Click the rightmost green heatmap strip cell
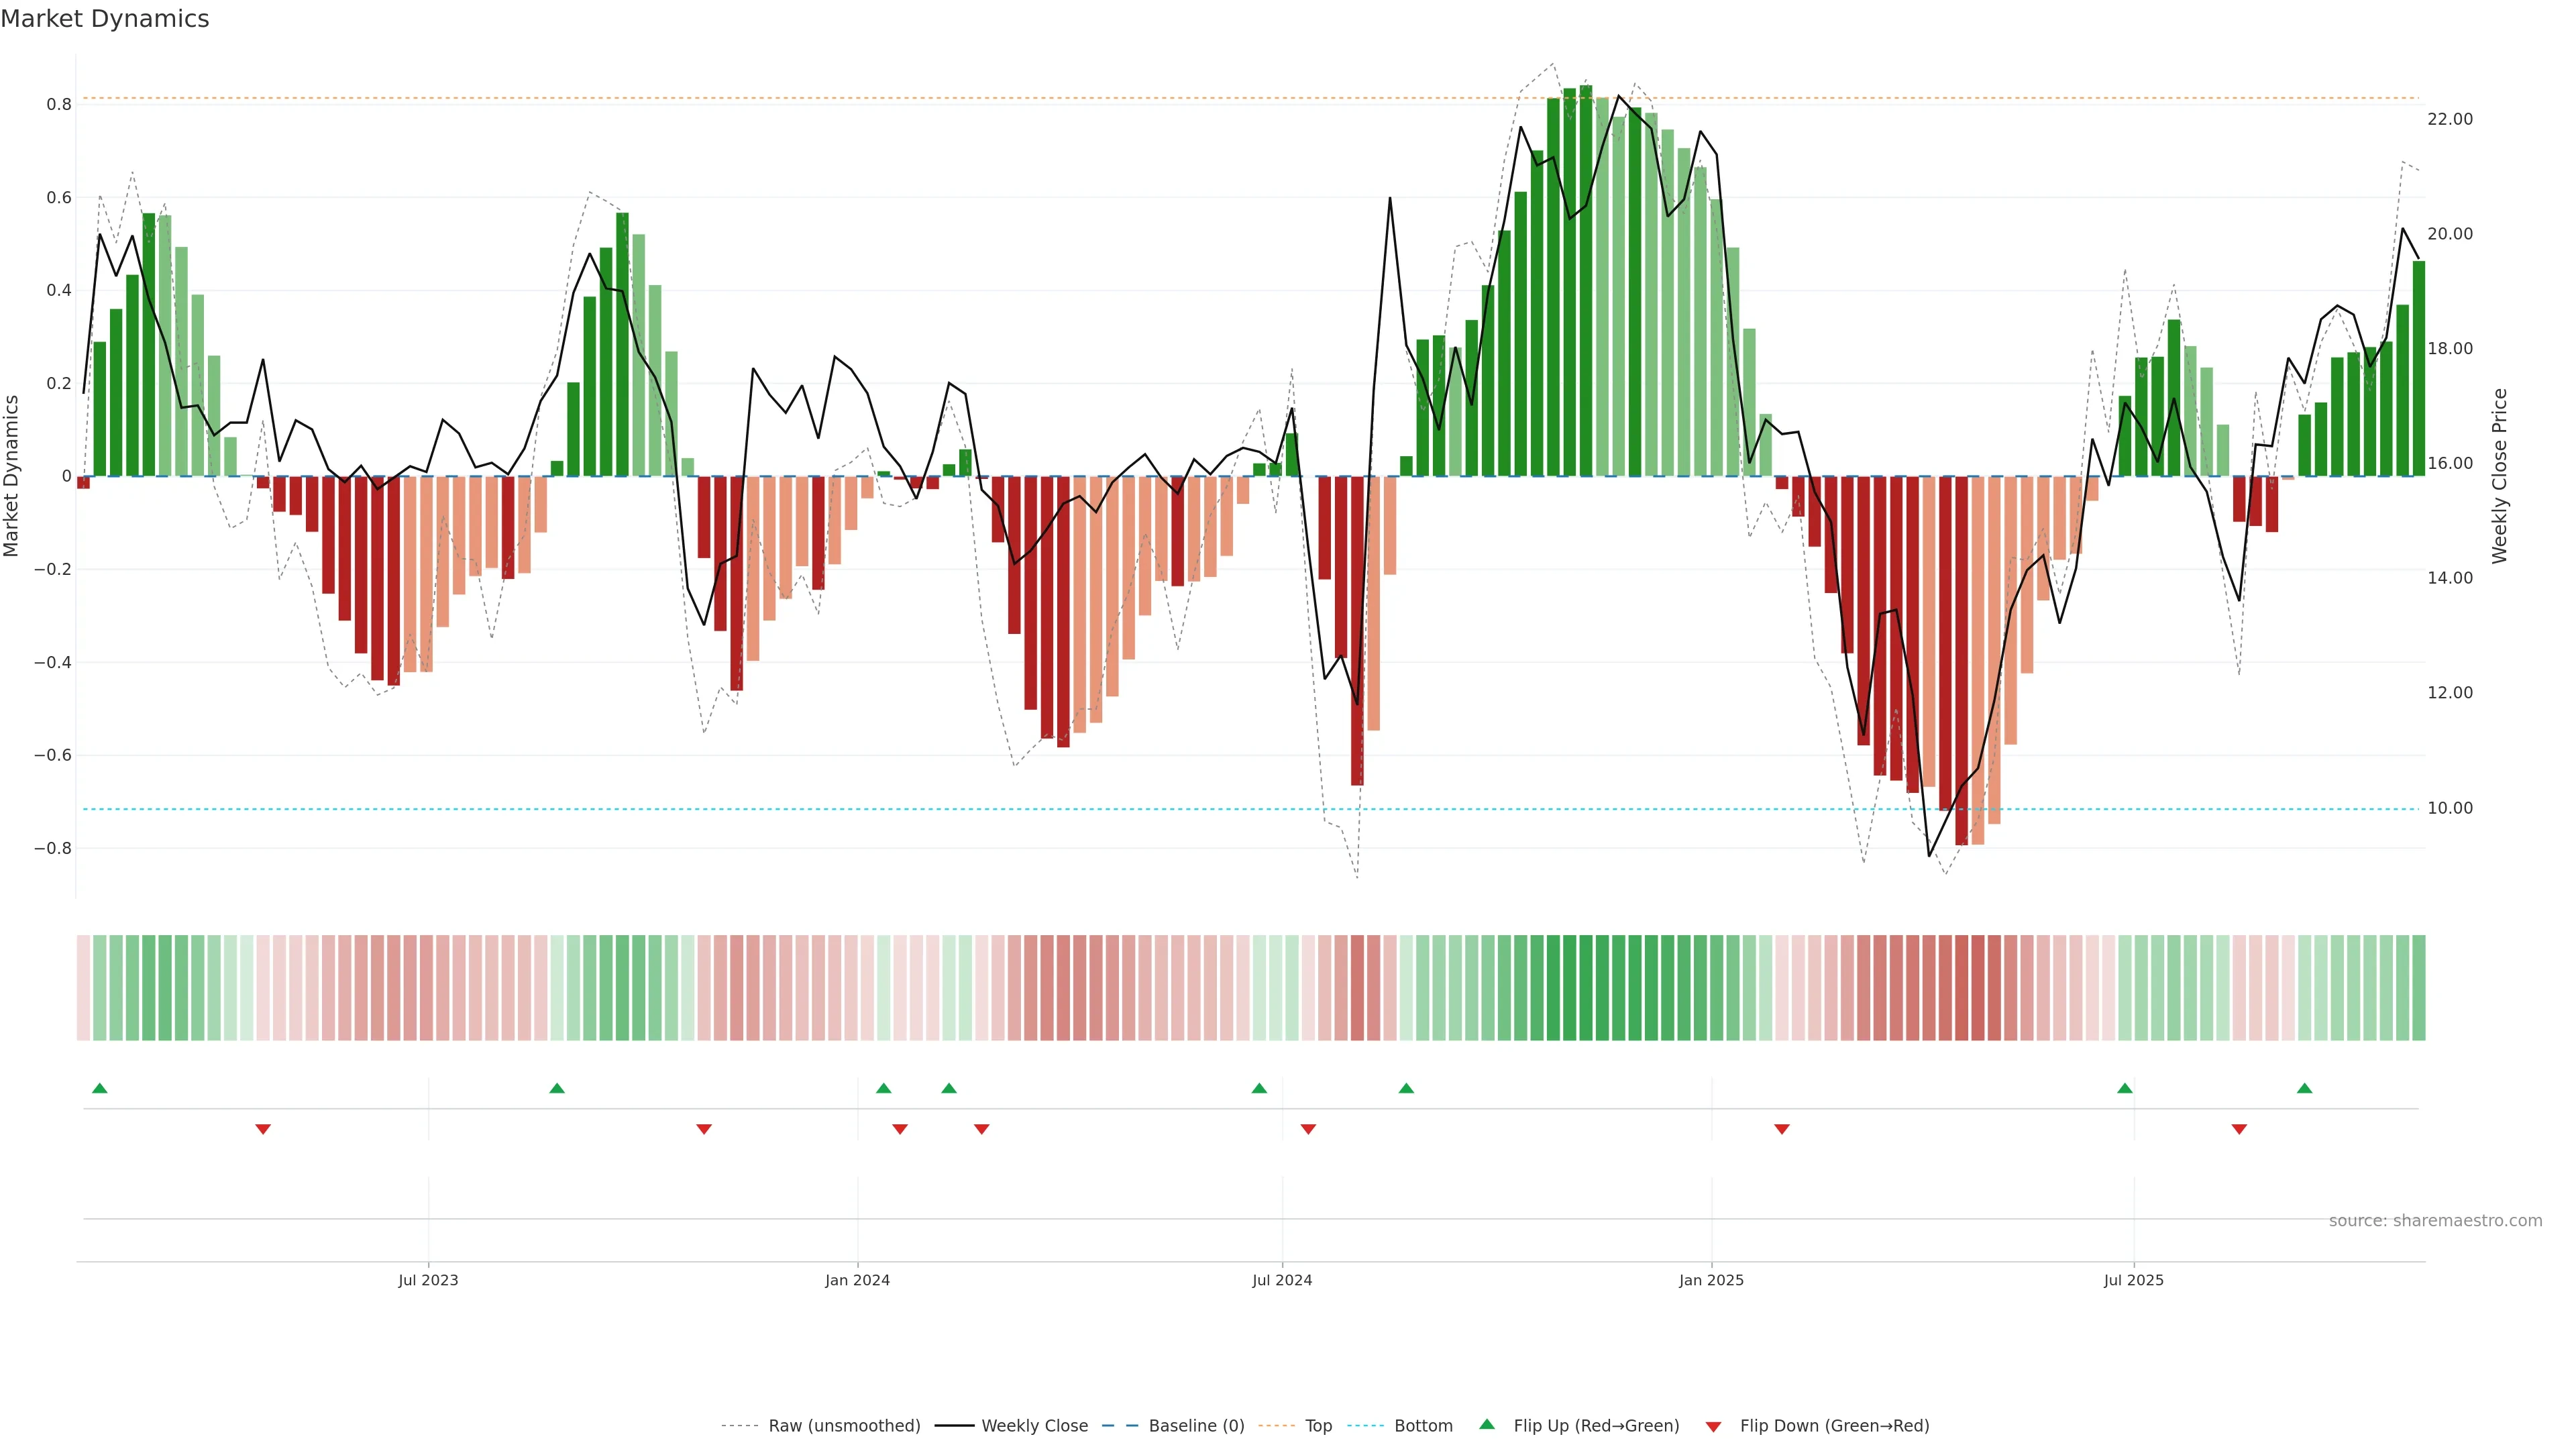Image resolution: width=2576 pixels, height=1449 pixels. coord(2418,987)
